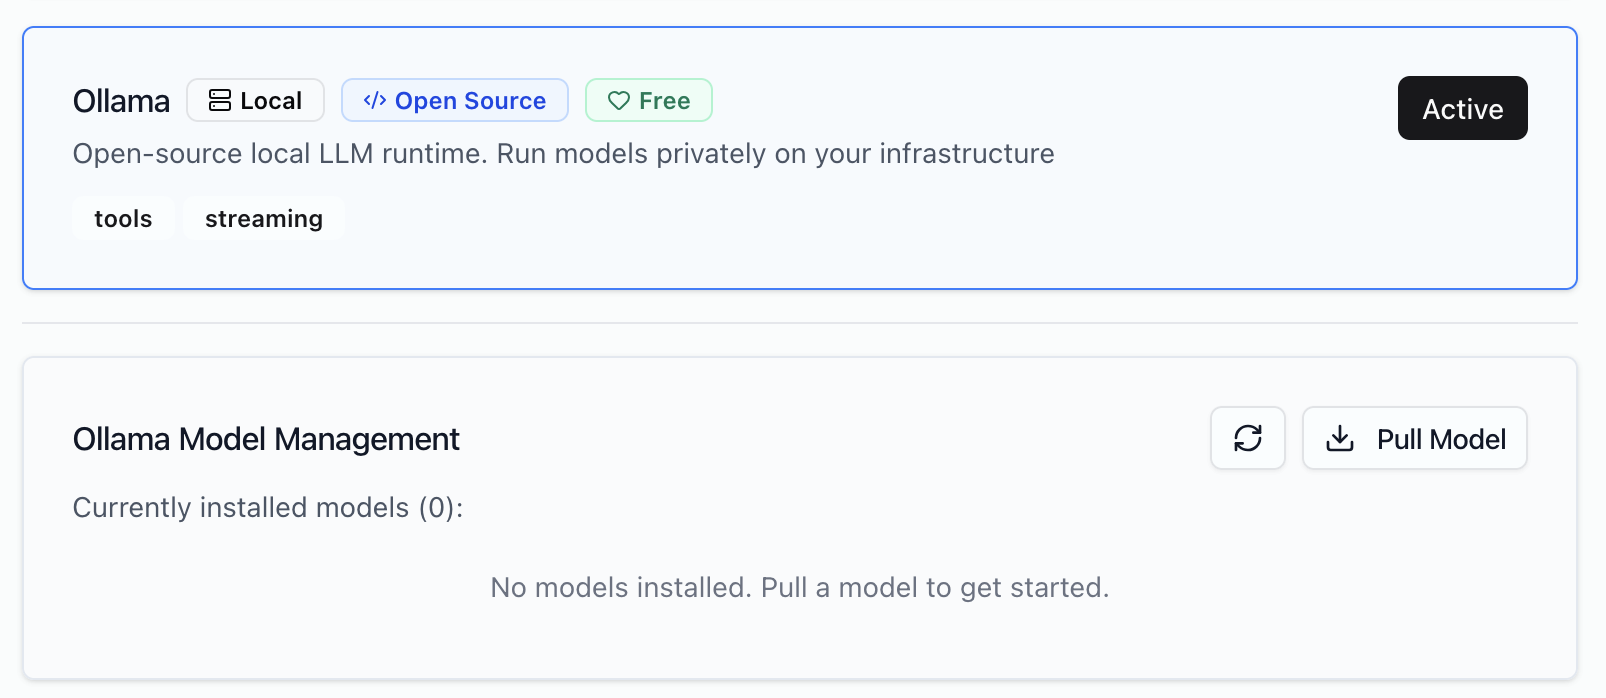Viewport: 1606px width, 698px height.
Task: Click the streaming capability tag
Action: pos(264,219)
